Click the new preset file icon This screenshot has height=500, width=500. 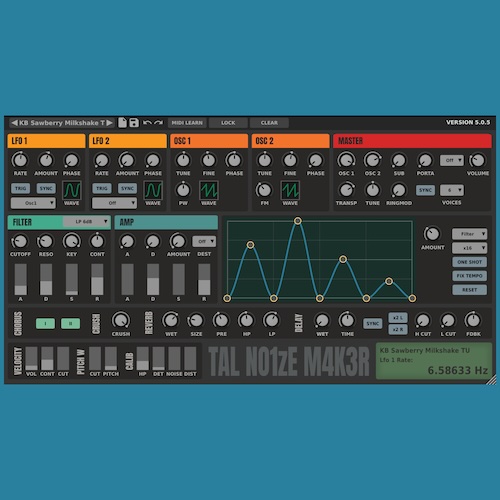tap(123, 123)
